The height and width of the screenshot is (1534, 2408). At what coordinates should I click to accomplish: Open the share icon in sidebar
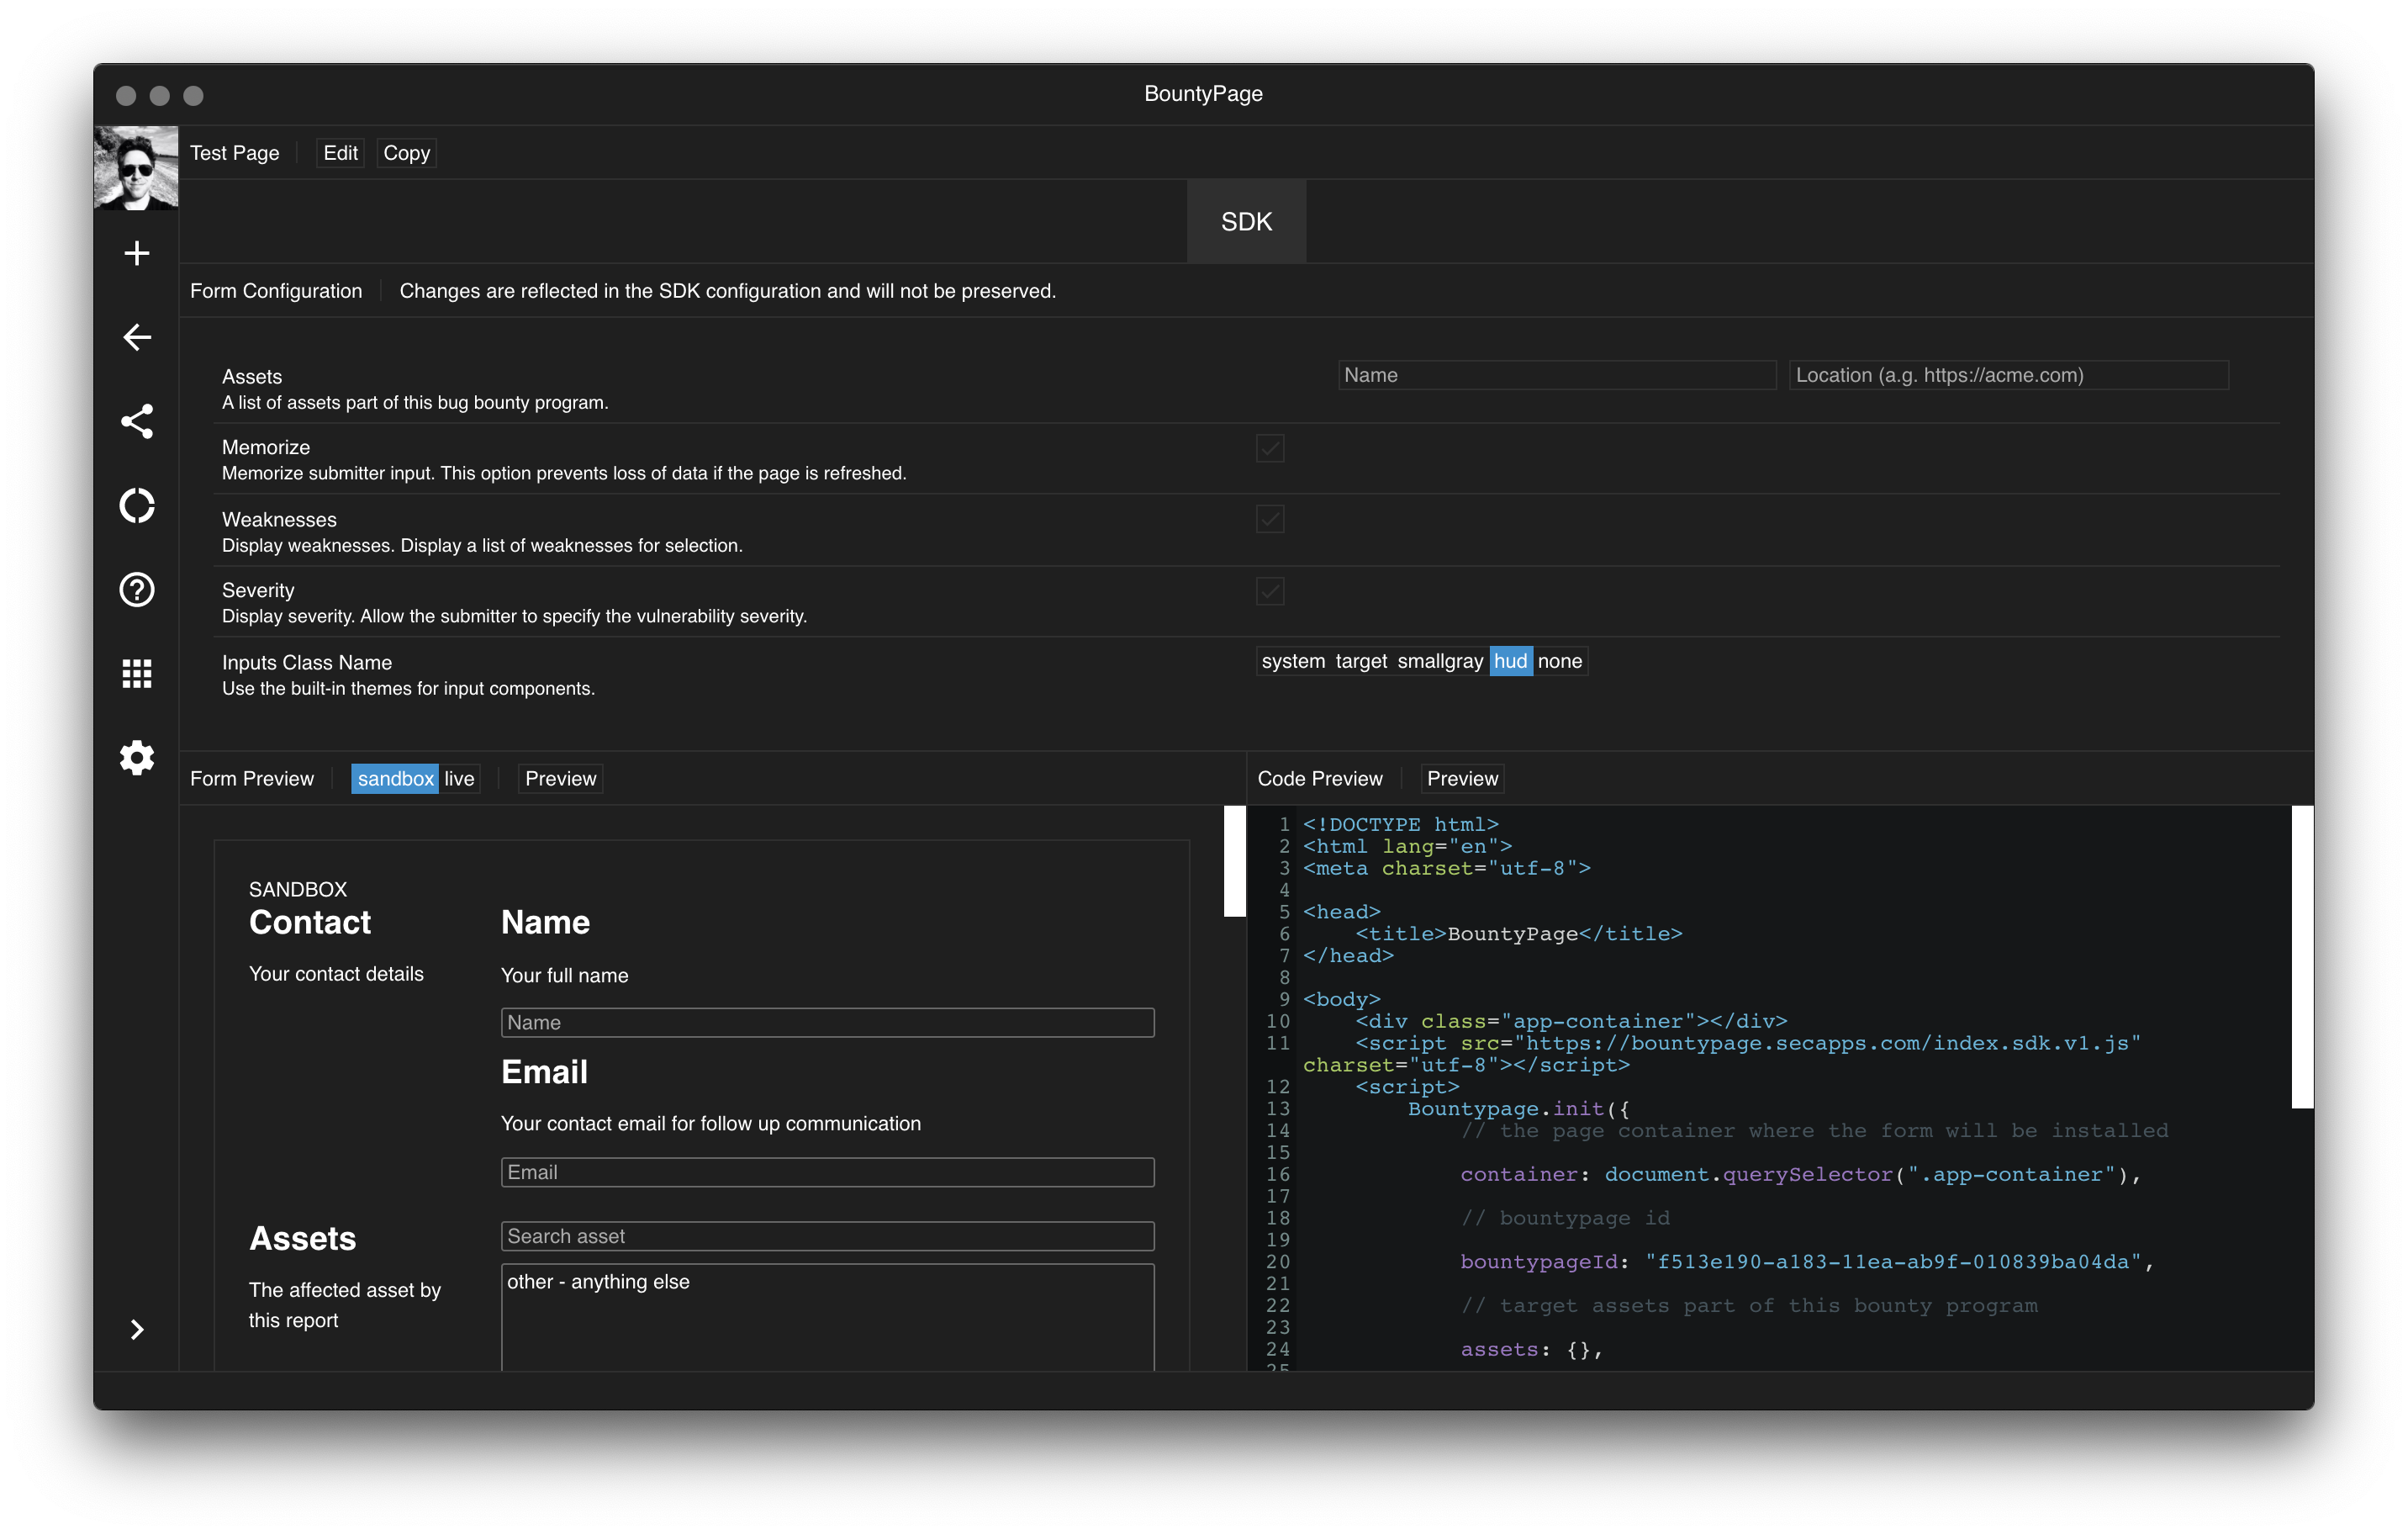(x=137, y=421)
